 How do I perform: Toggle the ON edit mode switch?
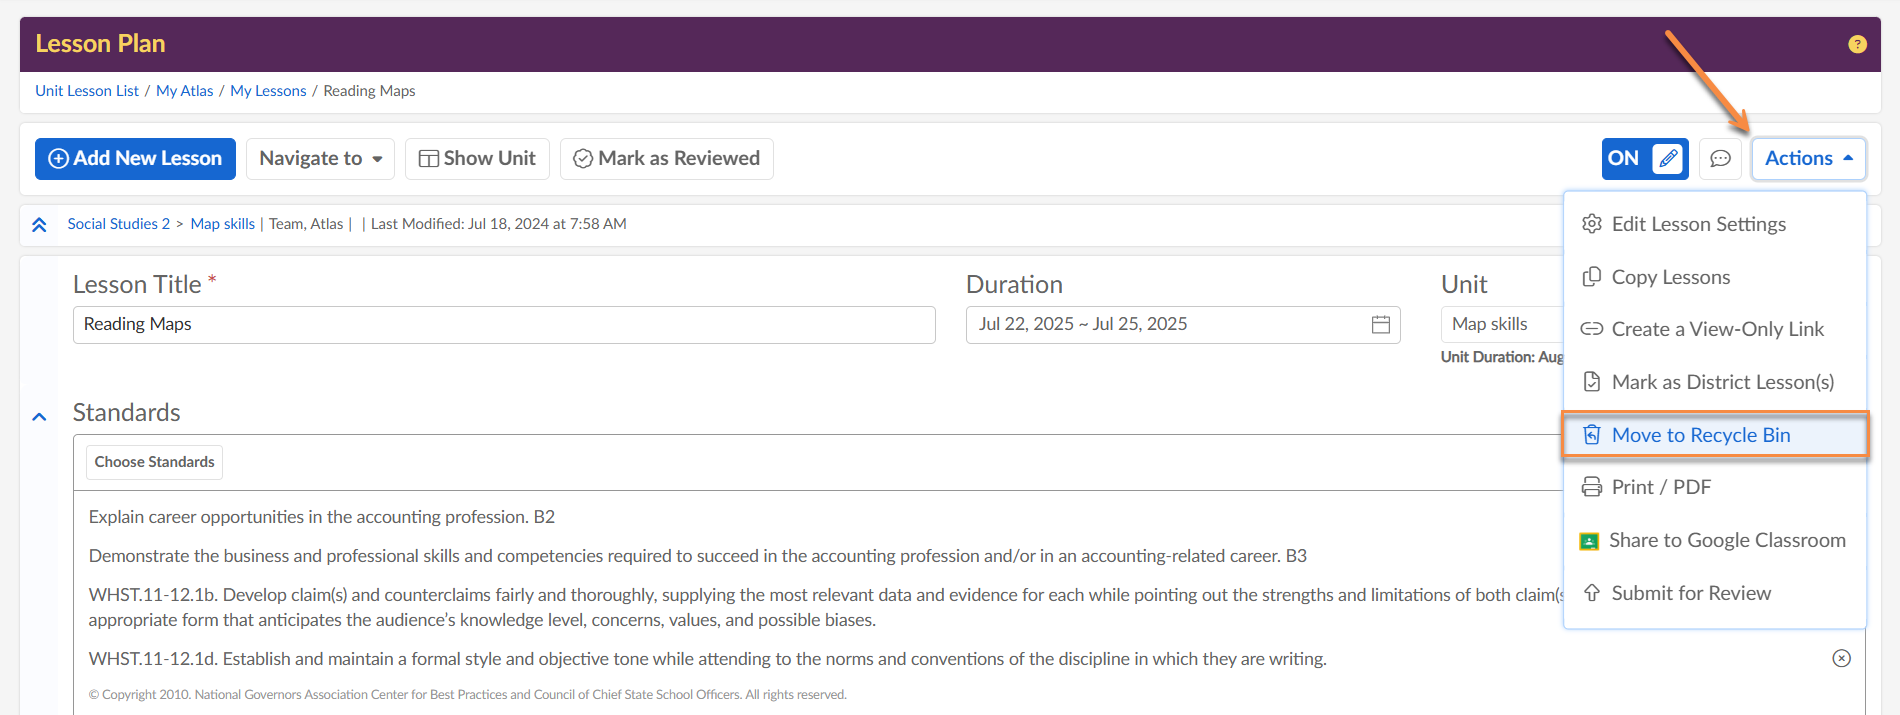[x=1644, y=159]
